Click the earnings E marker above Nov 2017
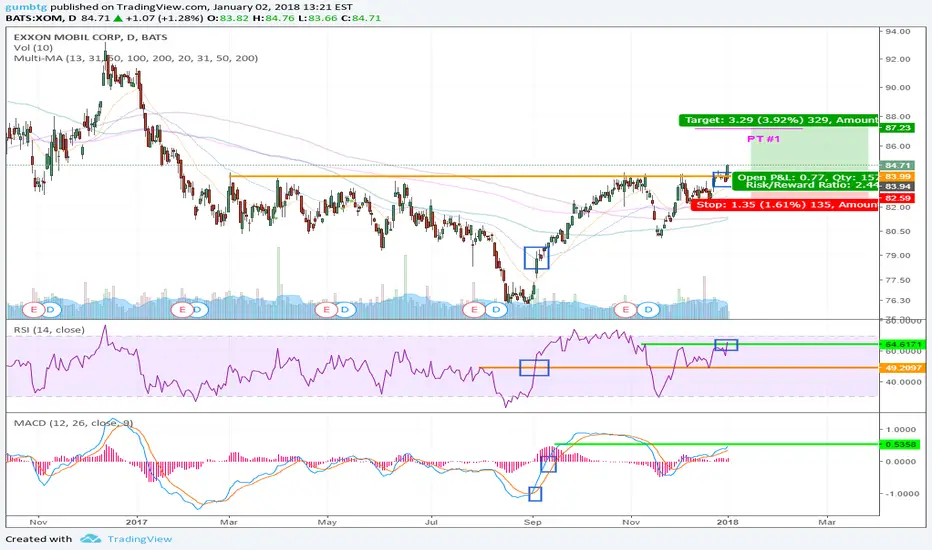 (x=625, y=309)
